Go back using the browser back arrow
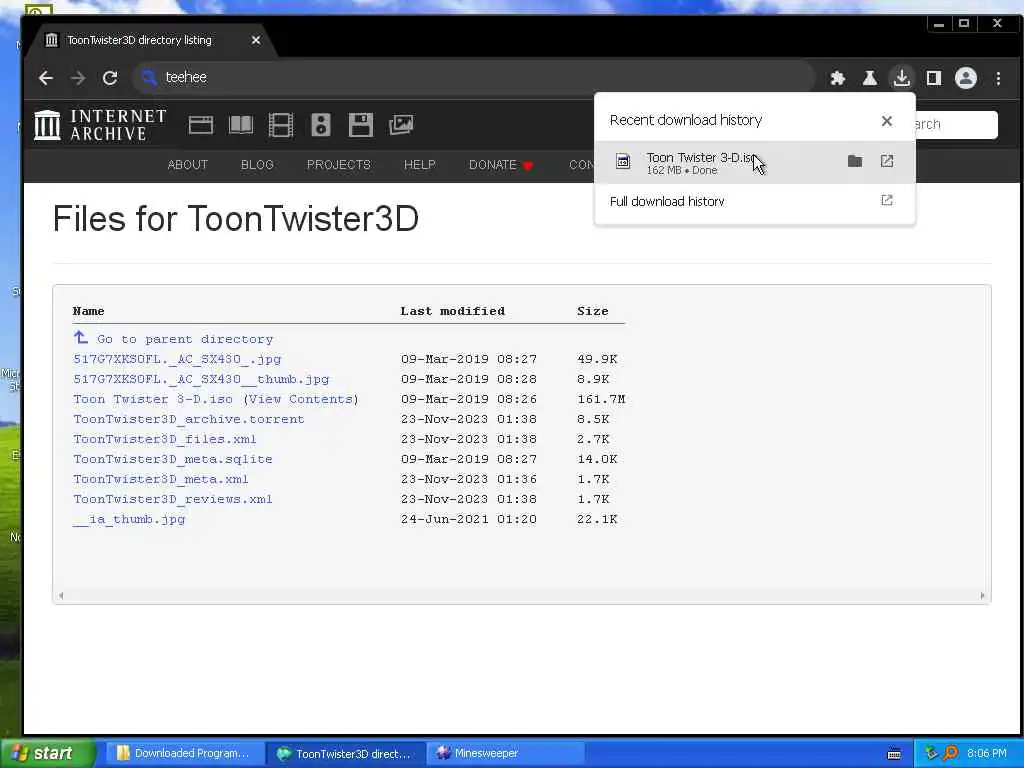 (46, 78)
